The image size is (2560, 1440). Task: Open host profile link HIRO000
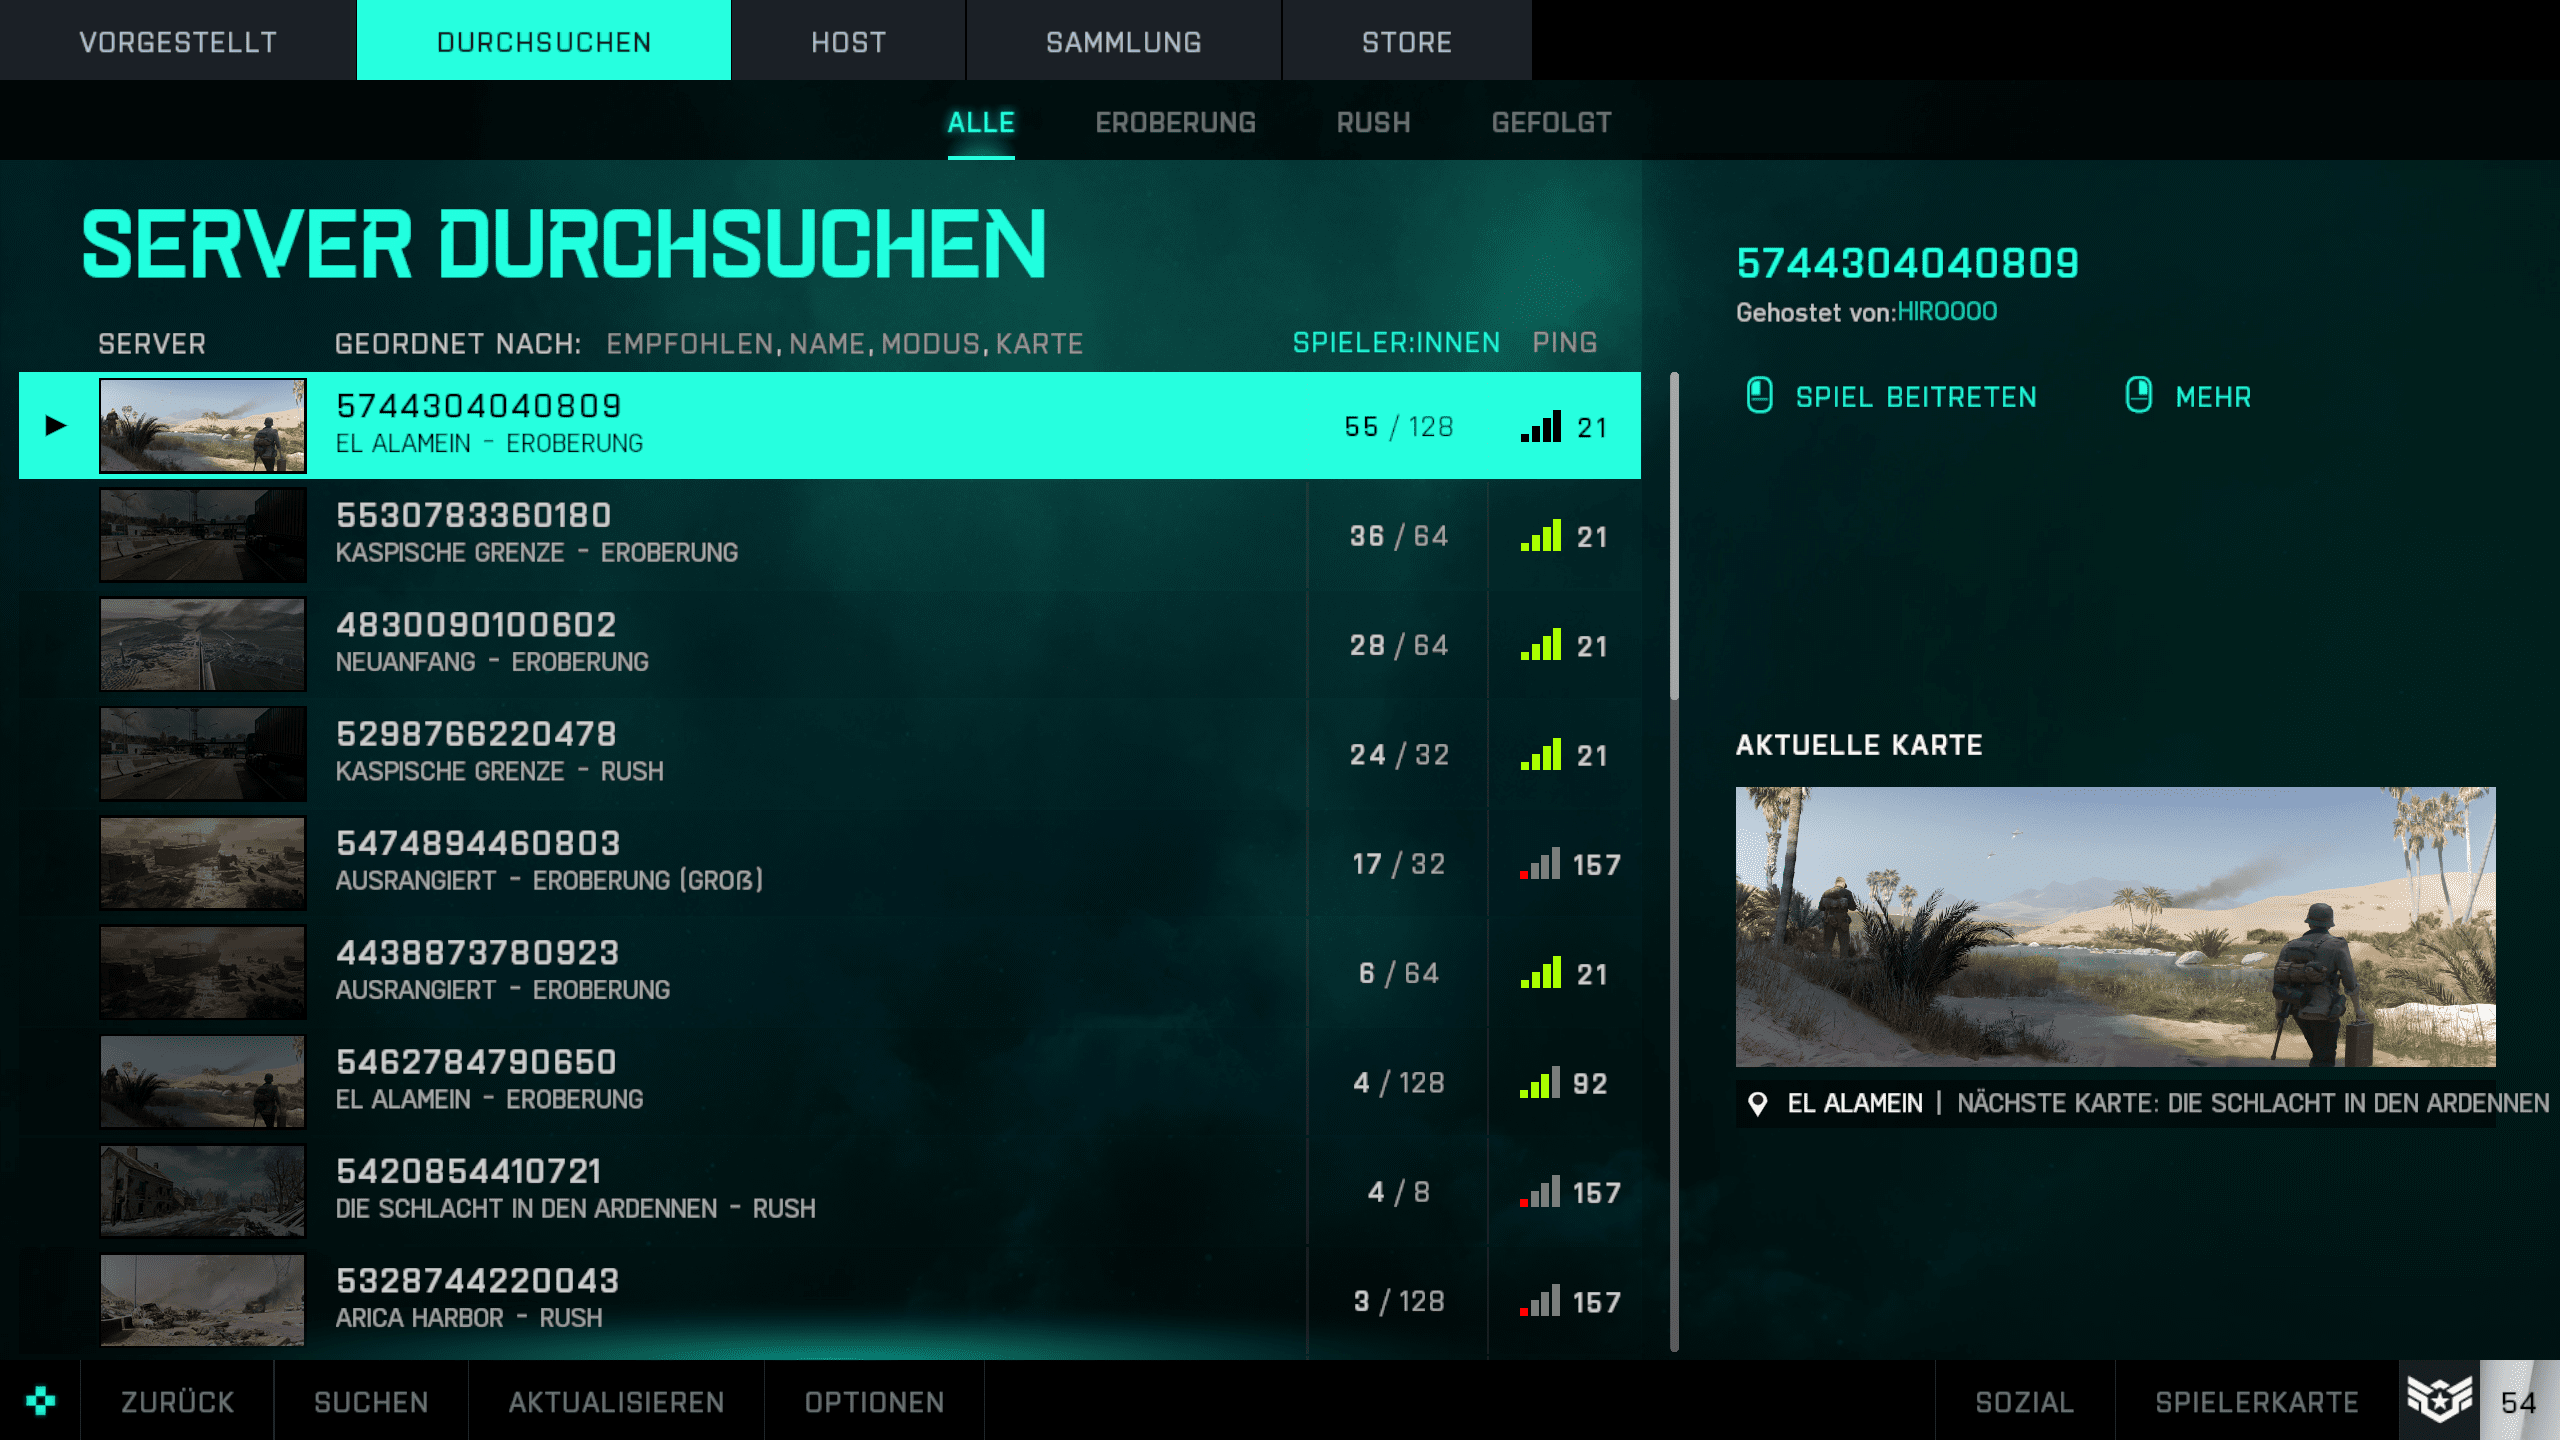(1947, 312)
